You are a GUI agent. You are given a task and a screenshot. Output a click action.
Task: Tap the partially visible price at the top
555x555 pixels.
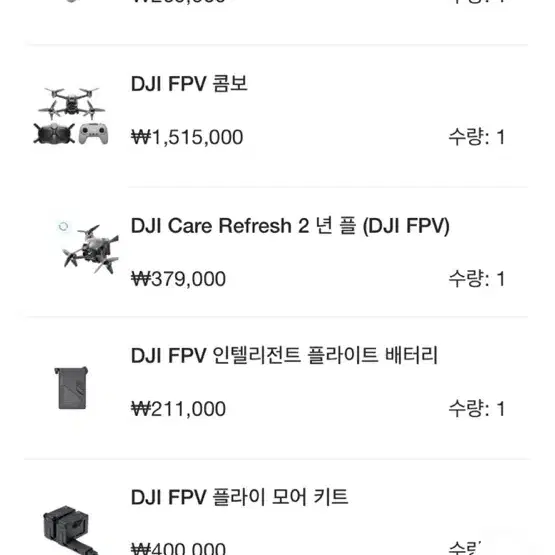click(178, 2)
